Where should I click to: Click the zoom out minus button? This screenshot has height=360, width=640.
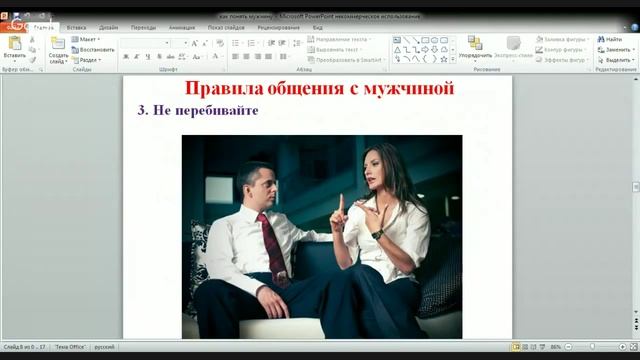[568, 347]
